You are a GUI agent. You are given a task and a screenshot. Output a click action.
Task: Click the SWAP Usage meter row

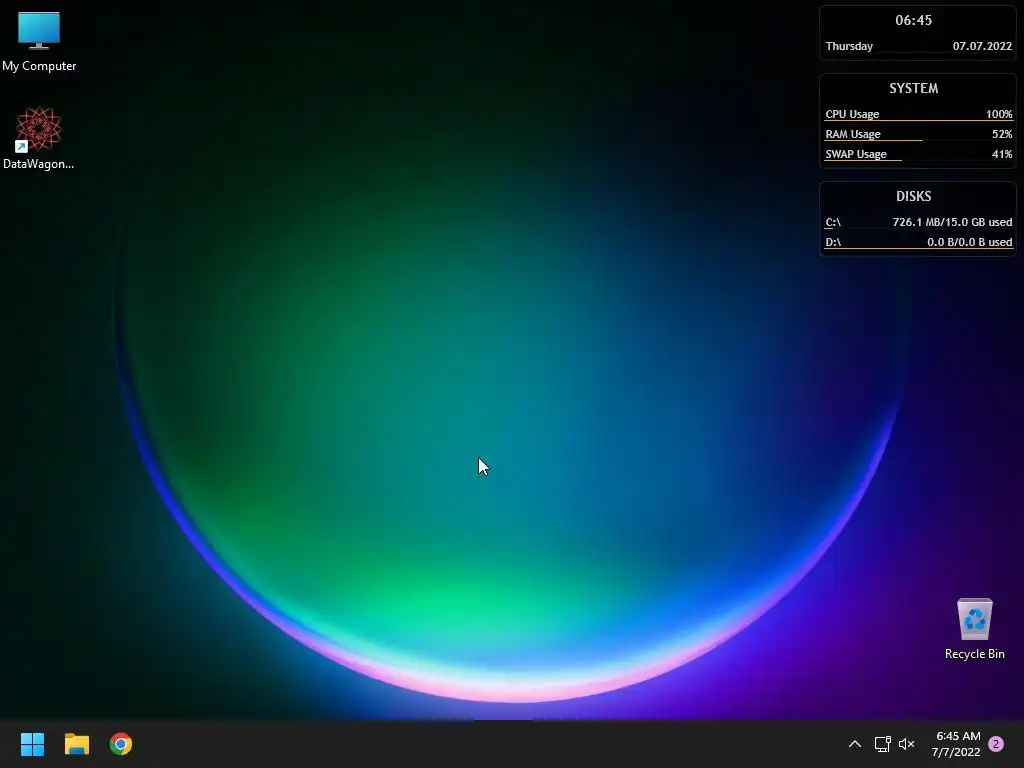(x=918, y=154)
